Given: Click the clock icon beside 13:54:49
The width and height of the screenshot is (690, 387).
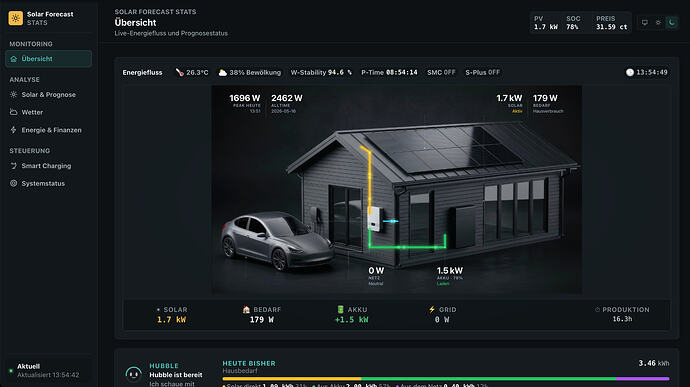Looking at the screenshot, I should click(630, 72).
